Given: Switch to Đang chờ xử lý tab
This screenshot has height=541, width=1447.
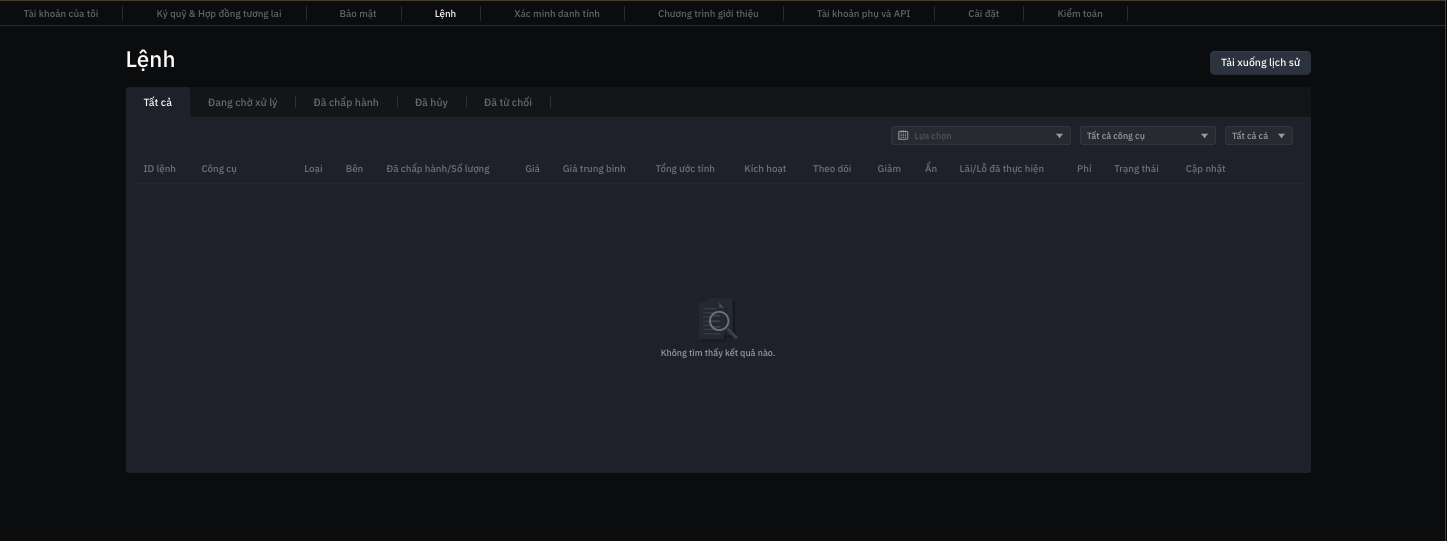Looking at the screenshot, I should coord(243,102).
